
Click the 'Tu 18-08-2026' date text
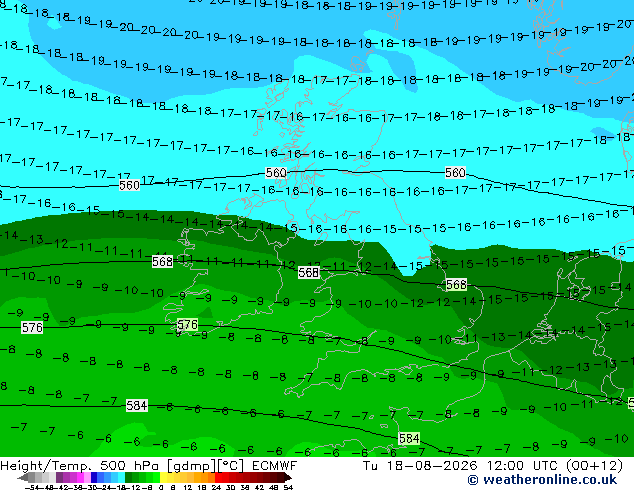click(x=420, y=466)
